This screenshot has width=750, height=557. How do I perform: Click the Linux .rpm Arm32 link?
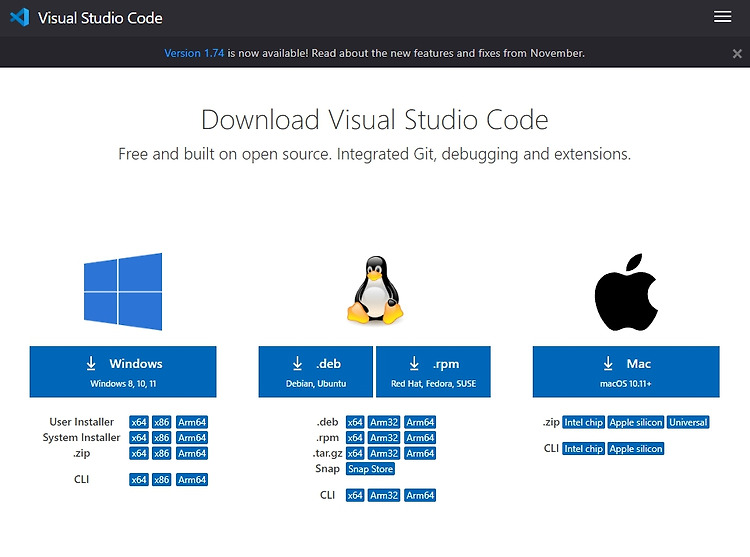pos(384,437)
